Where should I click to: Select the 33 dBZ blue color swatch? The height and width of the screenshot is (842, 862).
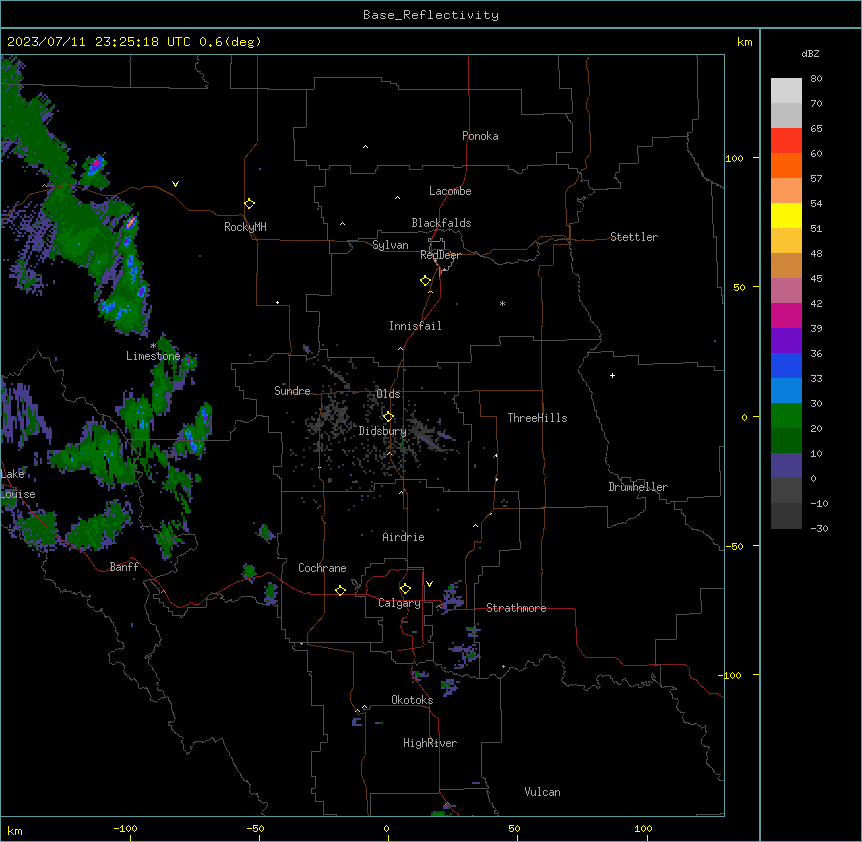786,365
